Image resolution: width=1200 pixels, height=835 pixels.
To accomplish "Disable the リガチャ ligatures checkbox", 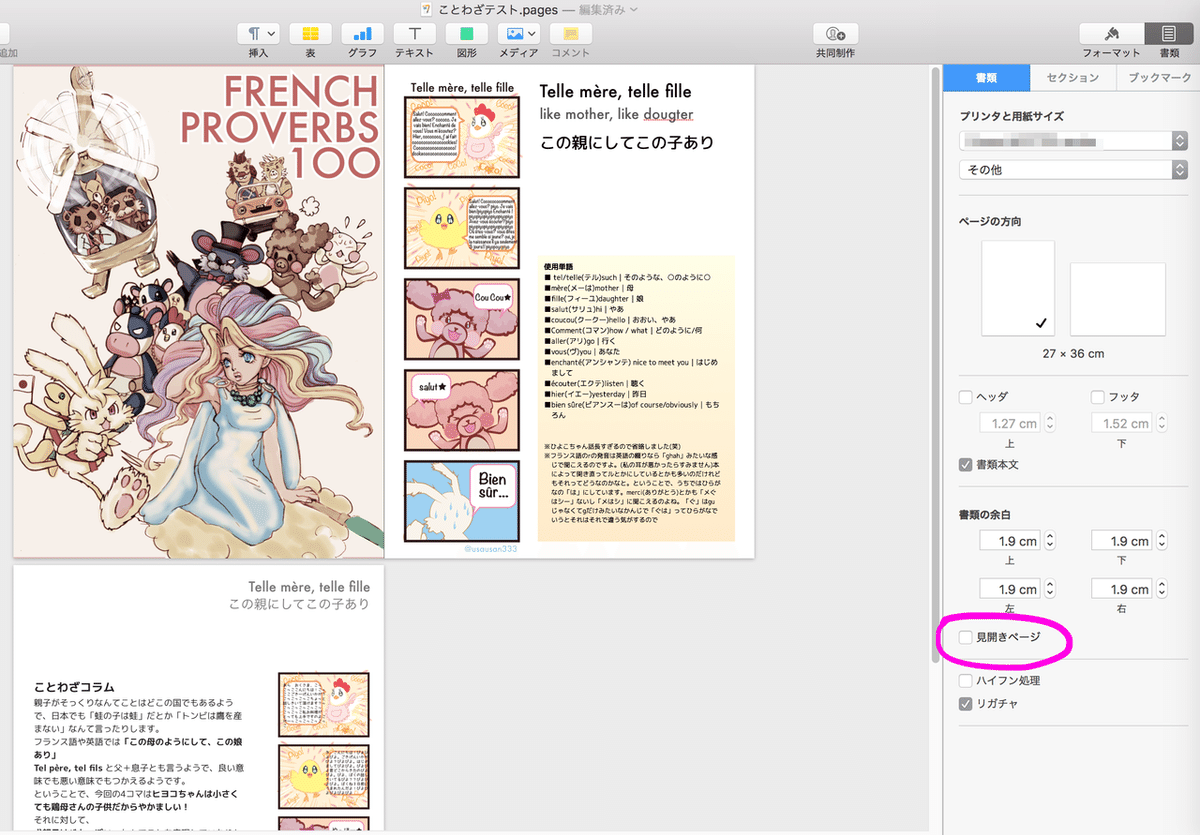I will [966, 704].
